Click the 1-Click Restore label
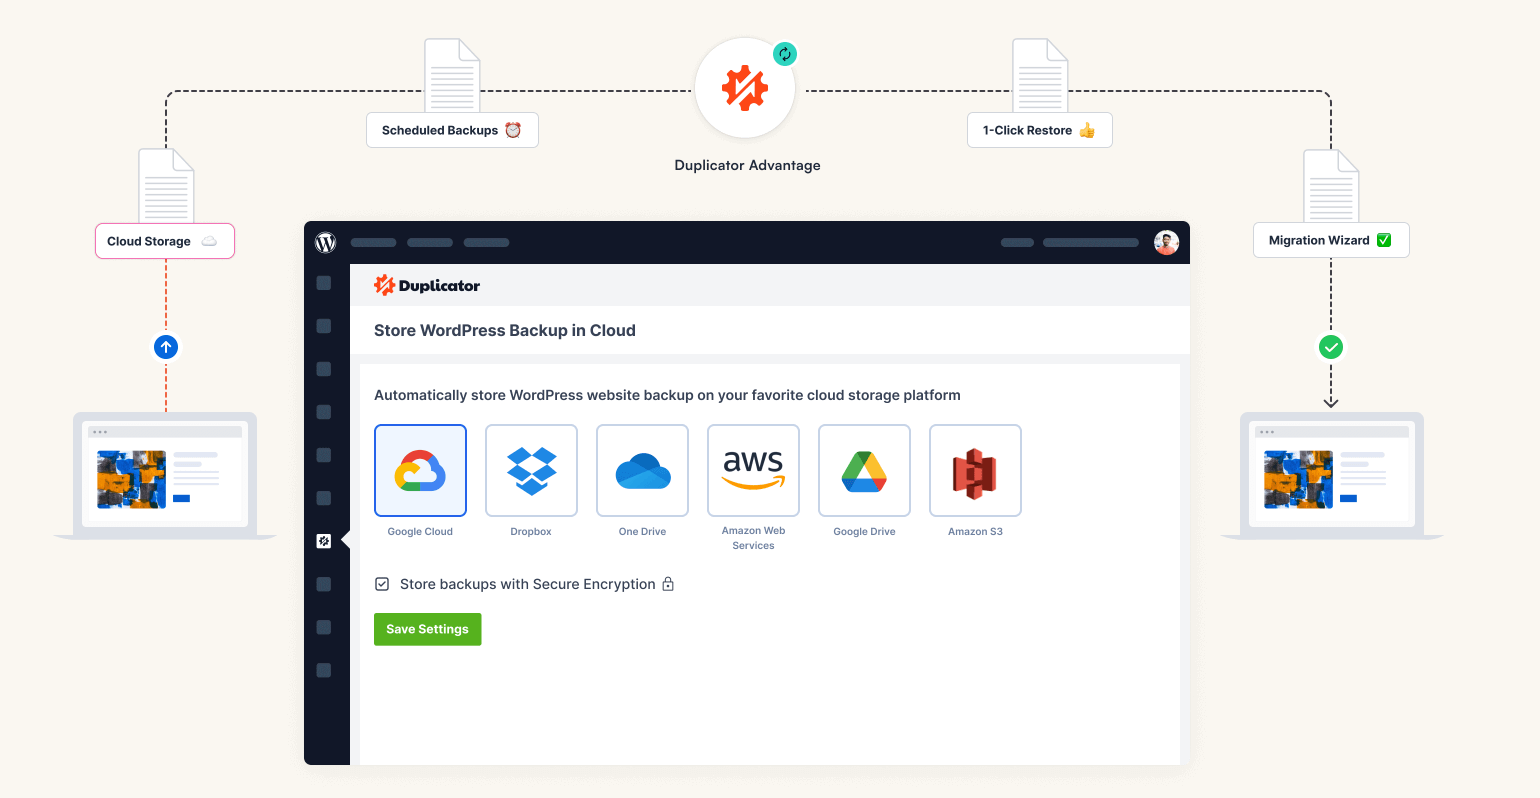 click(x=1039, y=130)
